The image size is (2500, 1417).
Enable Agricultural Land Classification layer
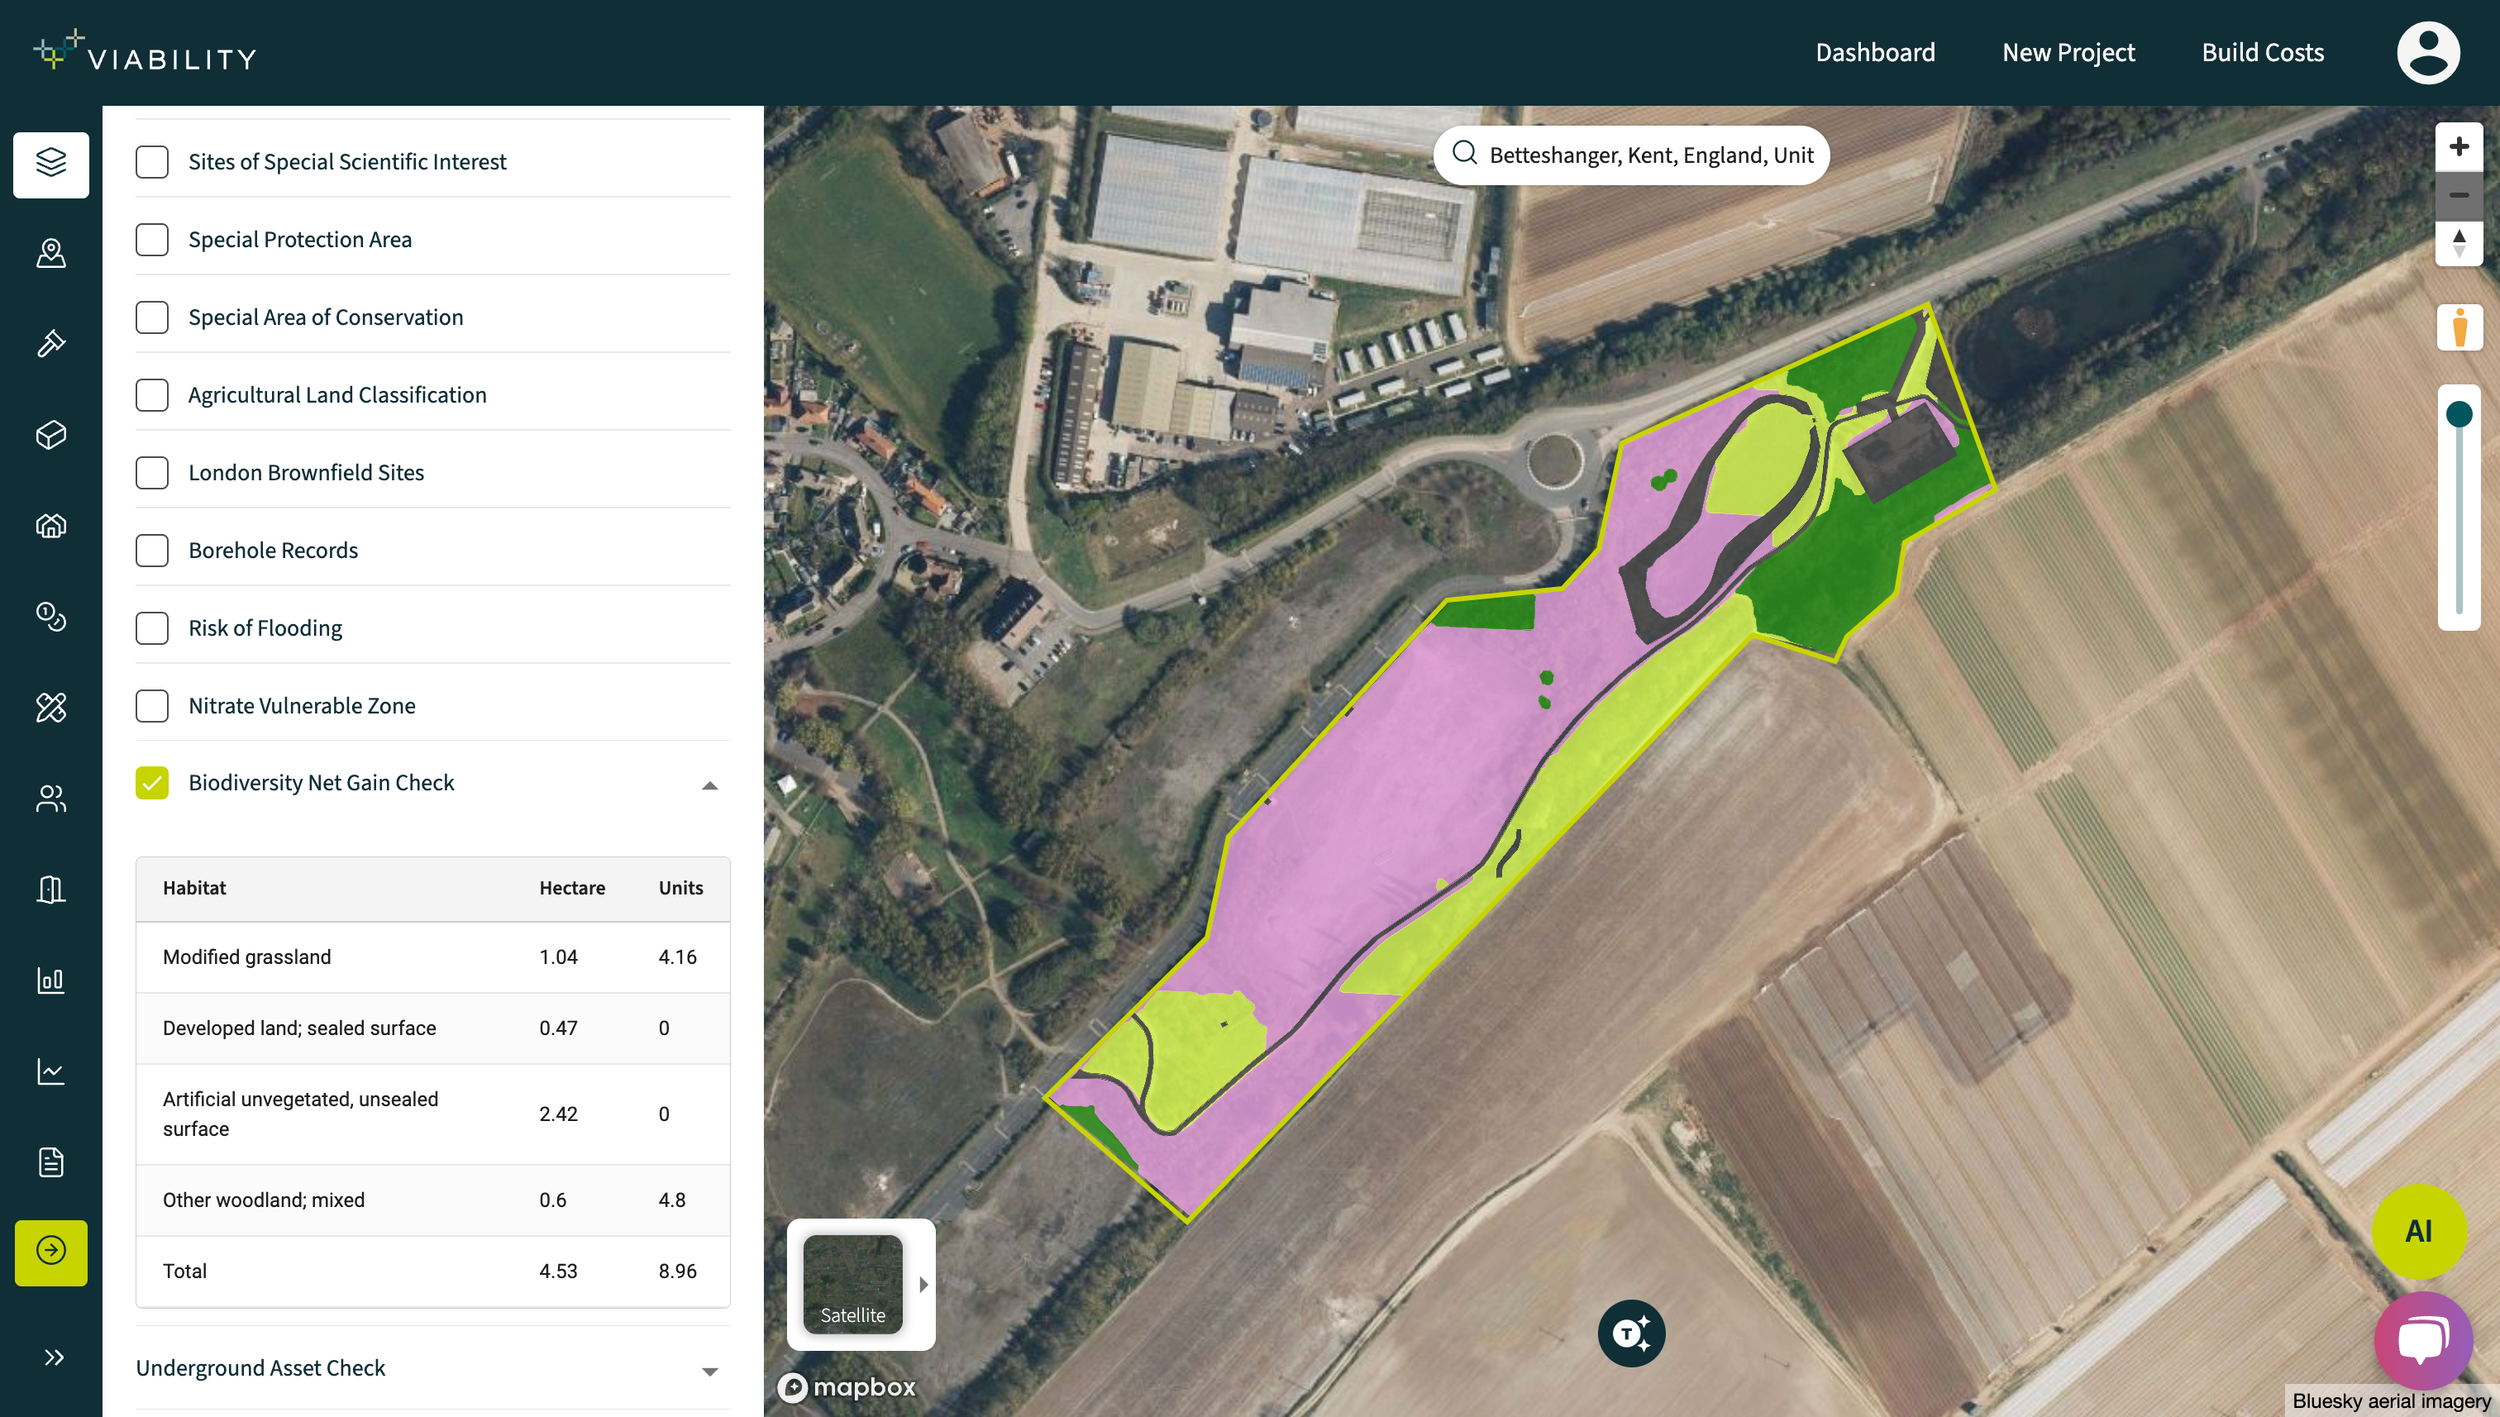(x=152, y=395)
